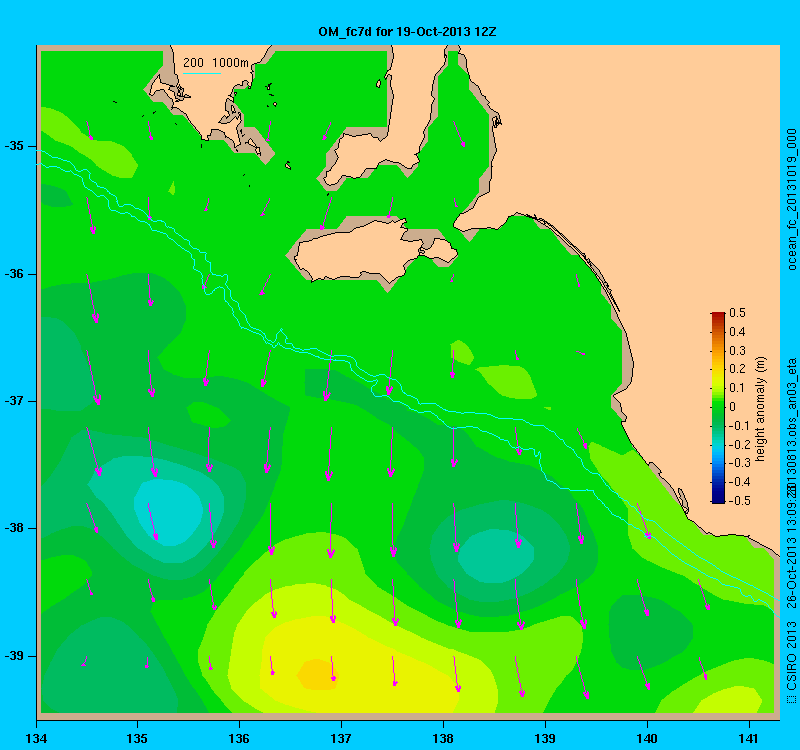Image resolution: width=800 pixels, height=750 pixels.
Task: Click the vertical '26-Oct-2013 13:09' timestamp
Action: (x=791, y=552)
